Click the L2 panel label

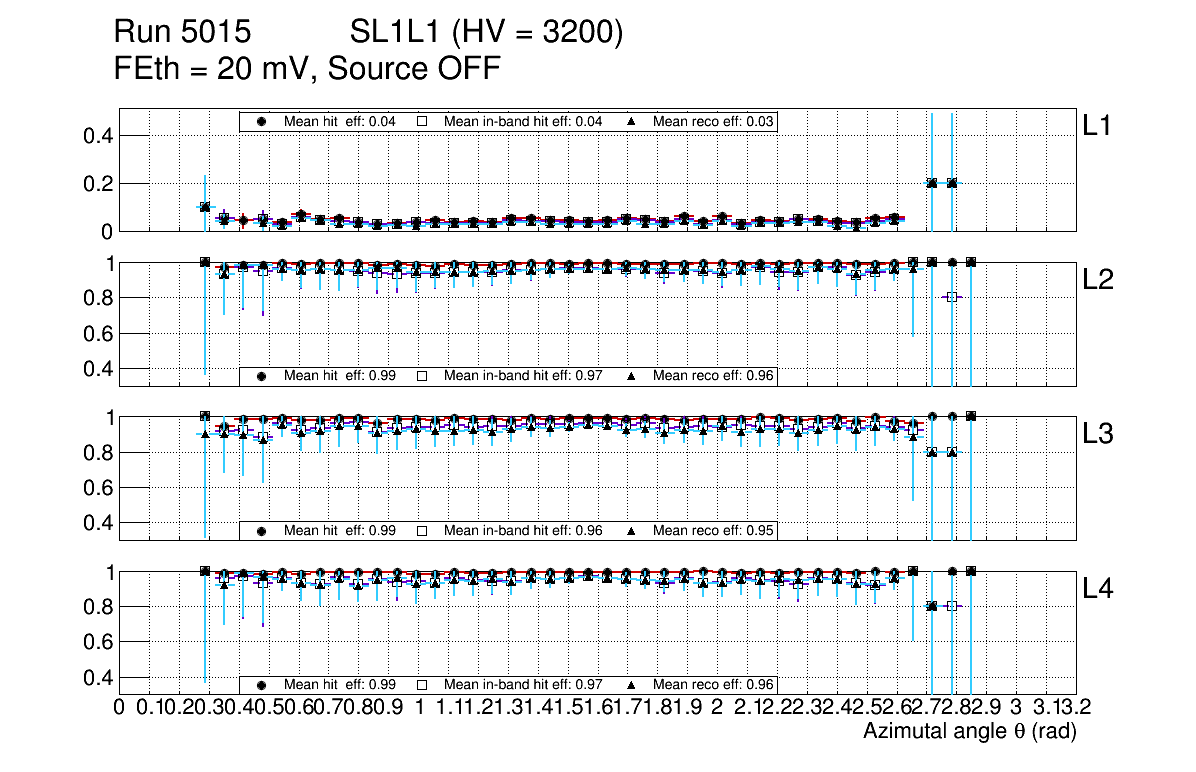click(1100, 280)
